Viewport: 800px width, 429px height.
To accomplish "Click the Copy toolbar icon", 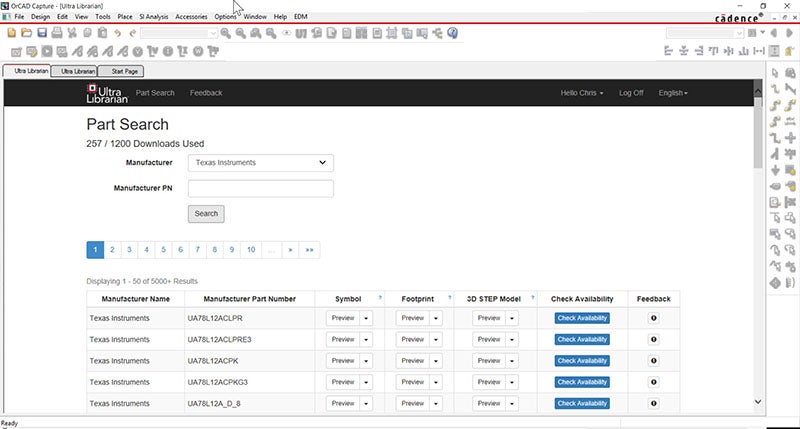I will click(87, 33).
